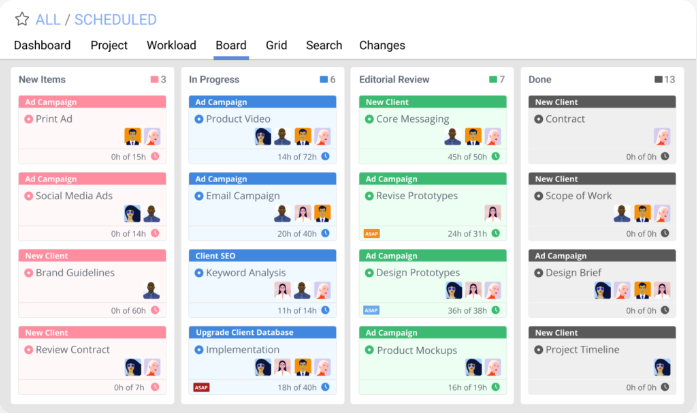This screenshot has height=413, width=697.
Task: Click the Review Contract status circle
Action: pyautogui.click(x=28, y=350)
